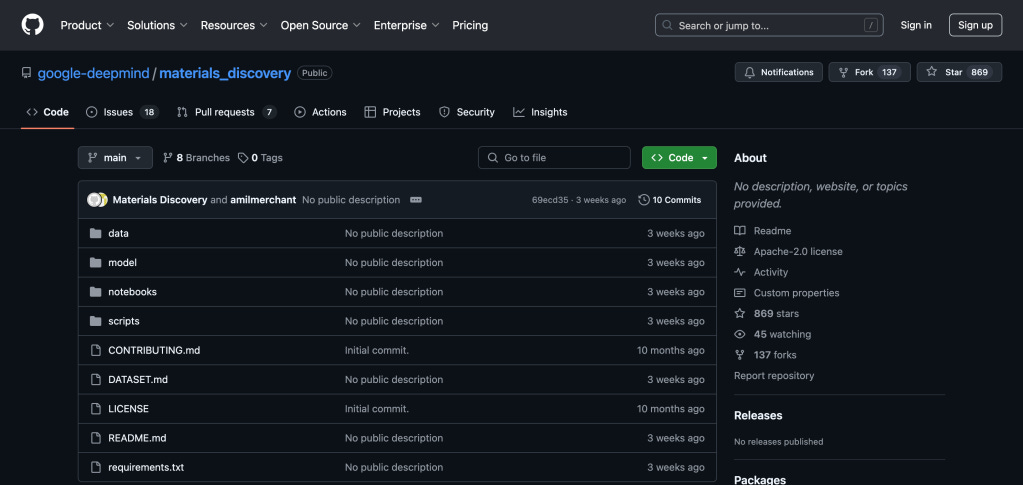
Task: Switch to the Issues tab
Action: point(123,112)
